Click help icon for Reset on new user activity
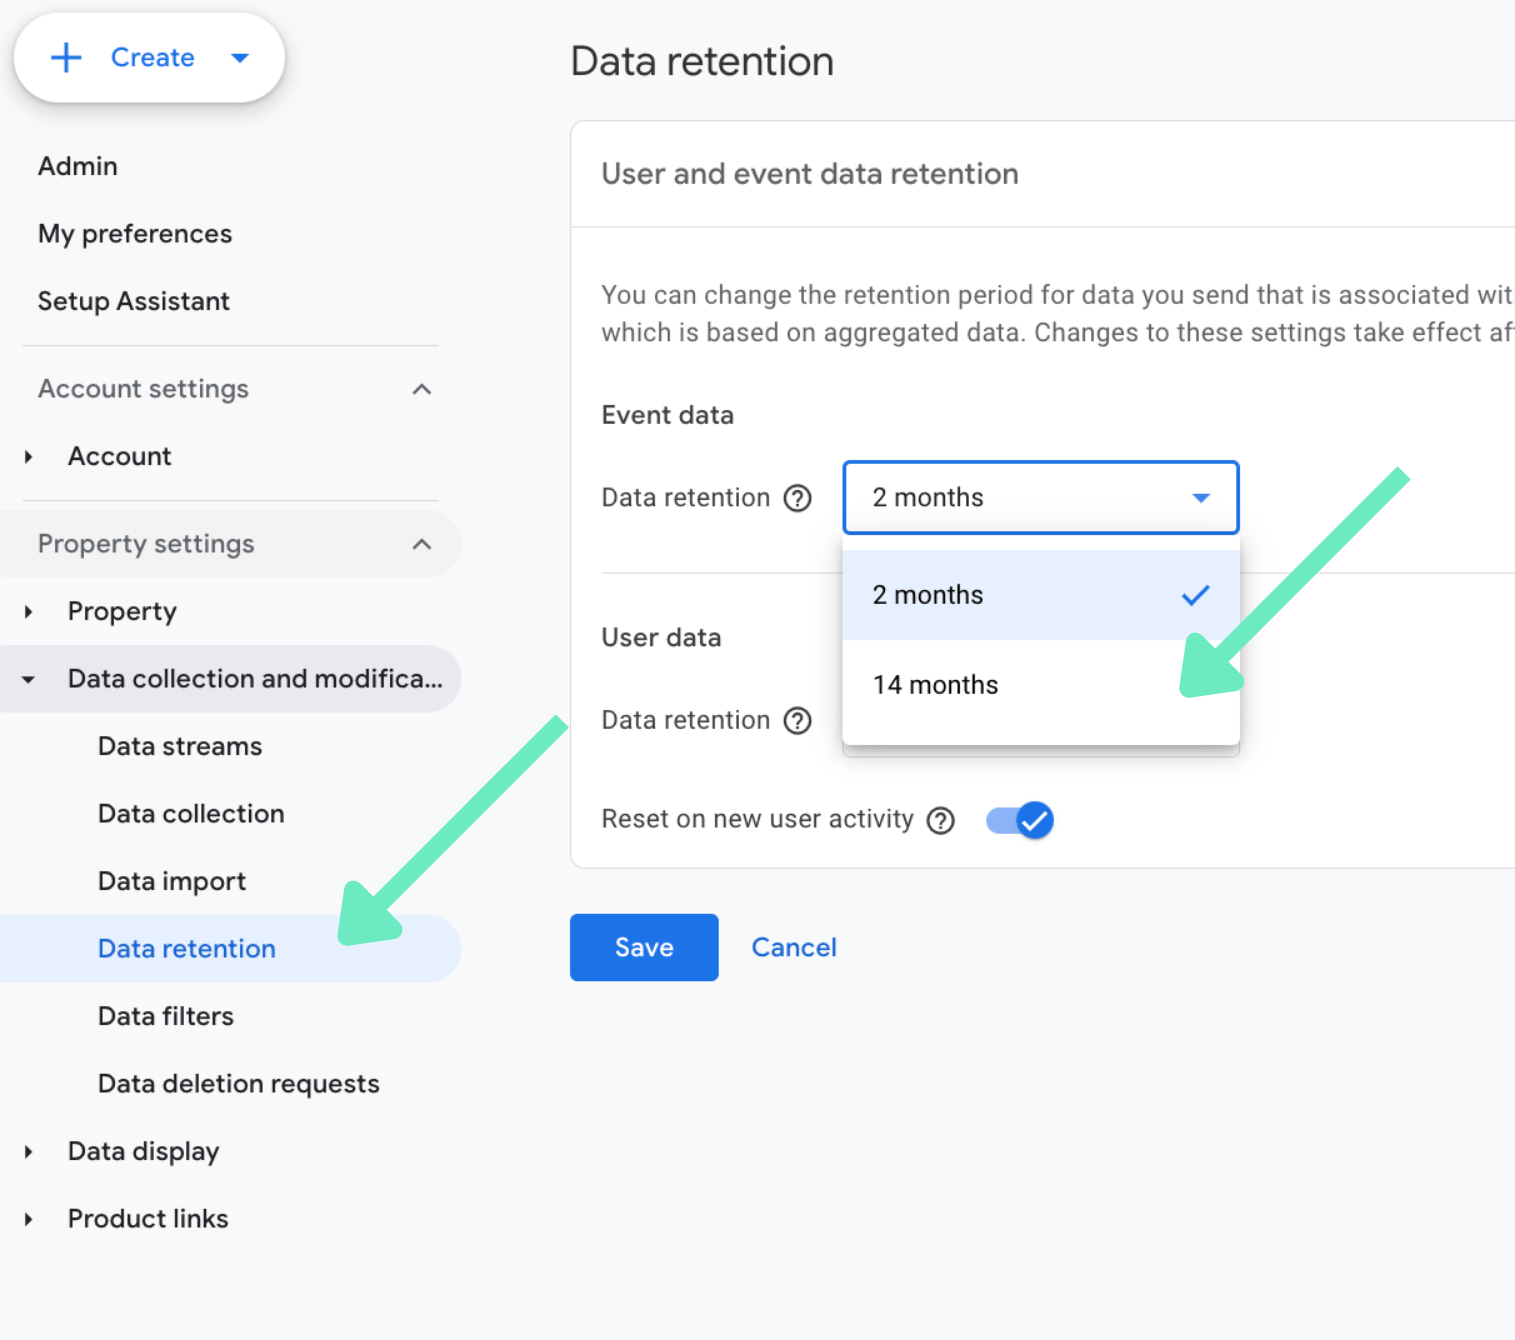1515x1340 pixels. click(x=940, y=821)
